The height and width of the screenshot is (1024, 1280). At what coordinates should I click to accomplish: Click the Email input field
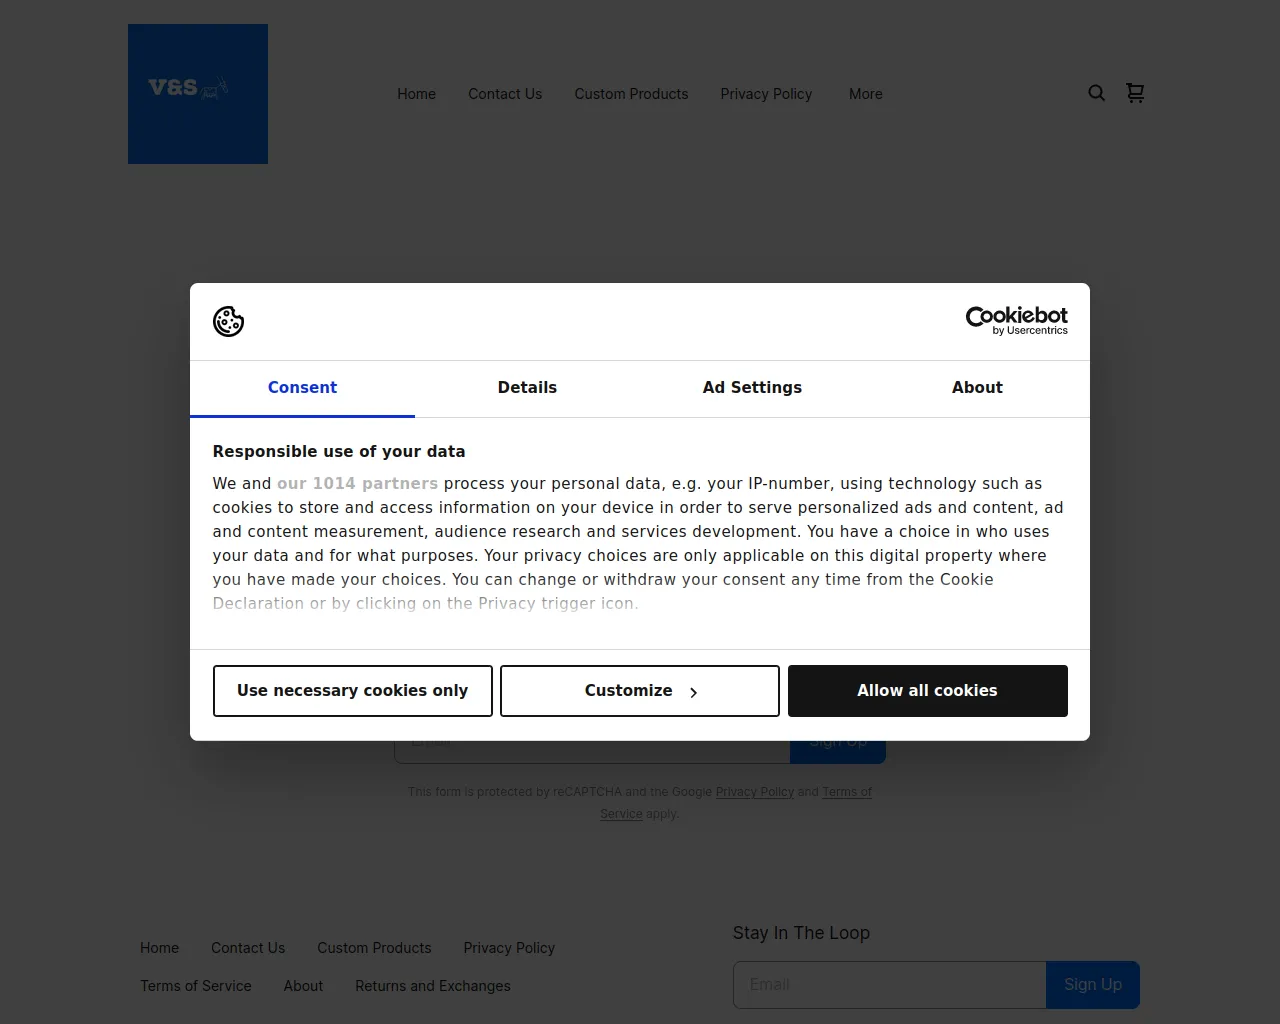click(888, 984)
